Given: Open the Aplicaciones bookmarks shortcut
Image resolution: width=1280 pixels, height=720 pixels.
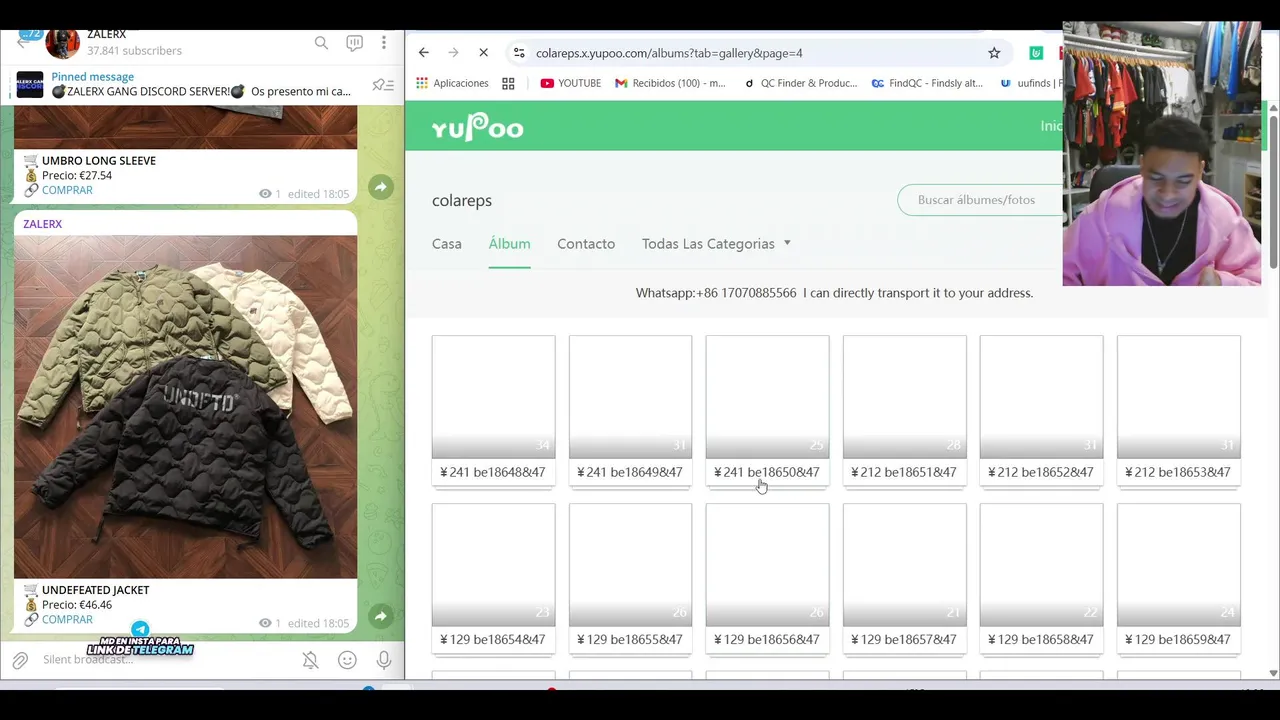Looking at the screenshot, I should point(452,83).
